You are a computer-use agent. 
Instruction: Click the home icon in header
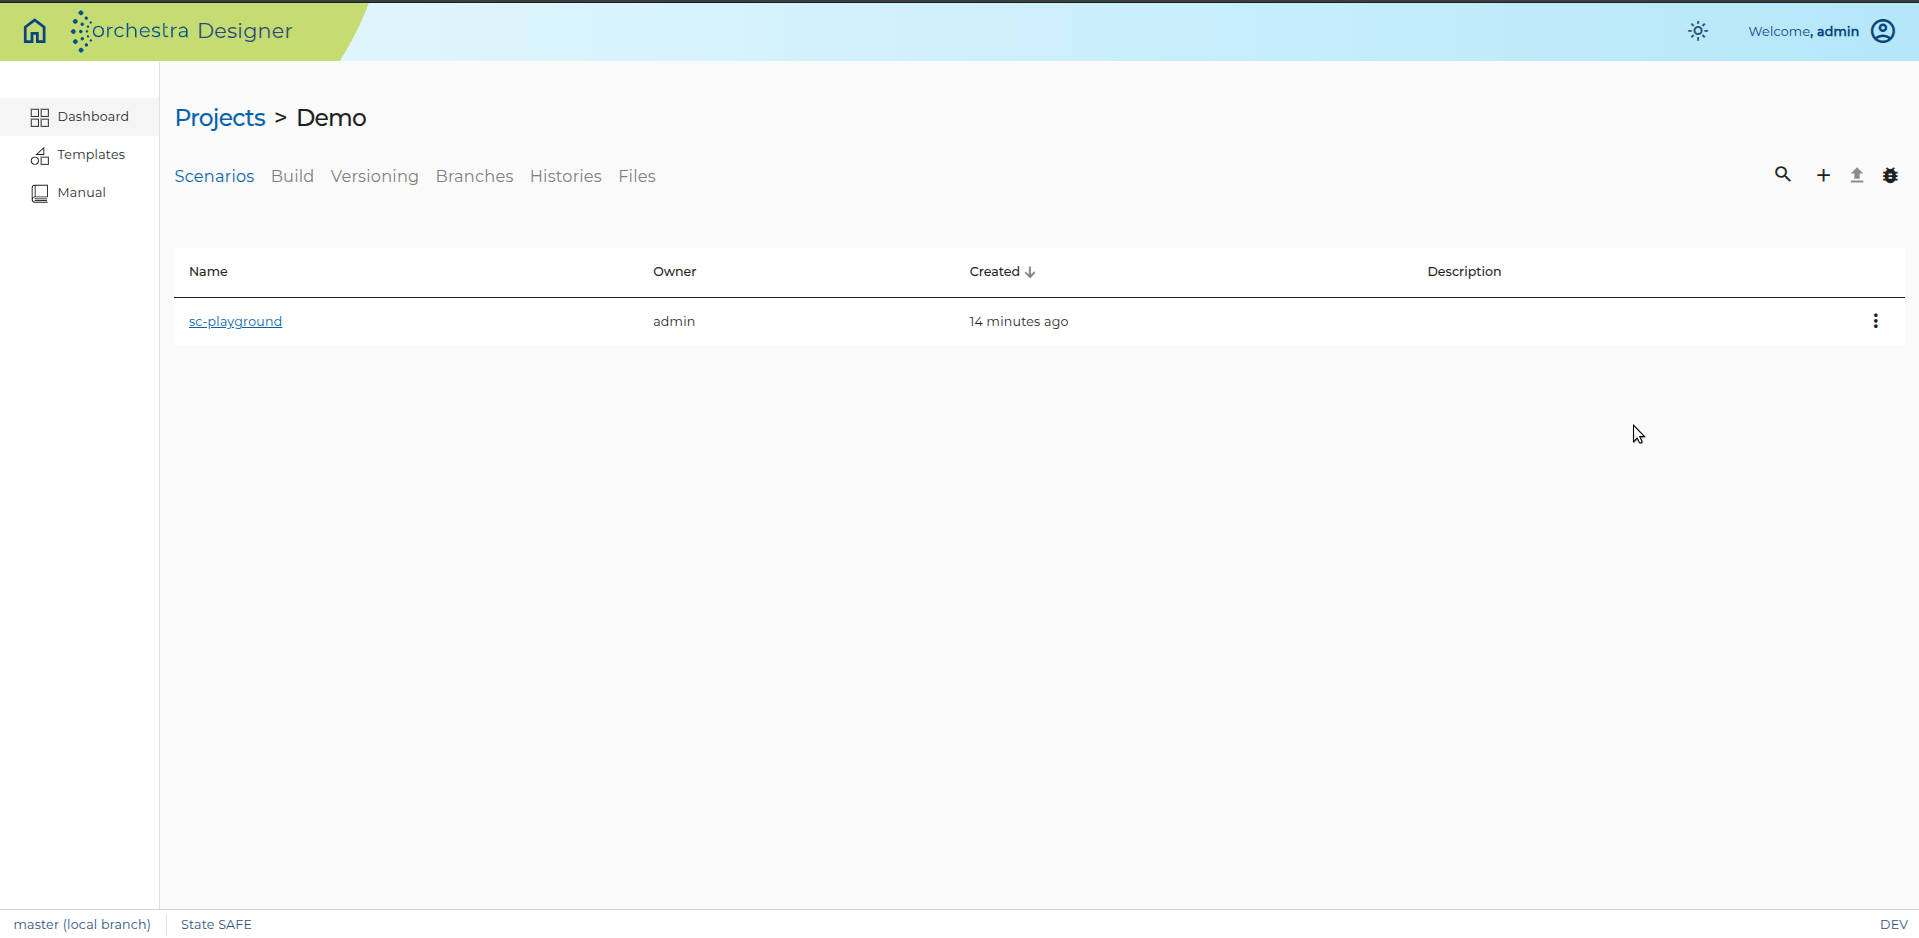click(35, 31)
